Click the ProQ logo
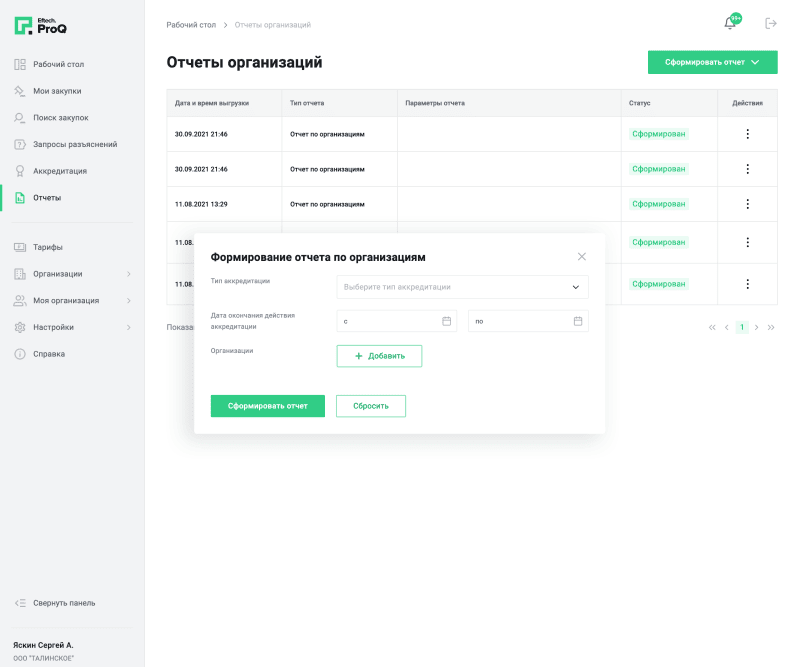 (x=41, y=26)
